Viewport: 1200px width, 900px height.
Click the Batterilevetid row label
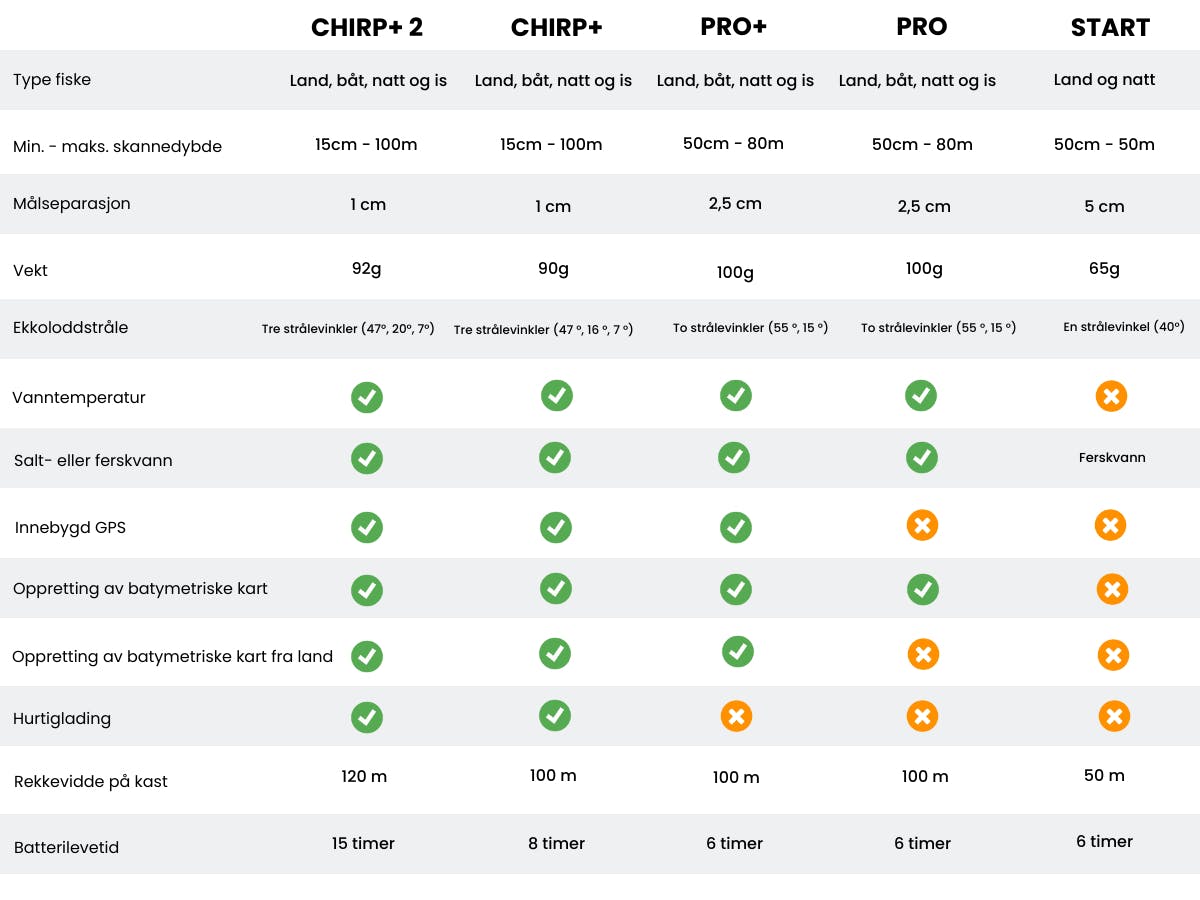click(x=67, y=847)
